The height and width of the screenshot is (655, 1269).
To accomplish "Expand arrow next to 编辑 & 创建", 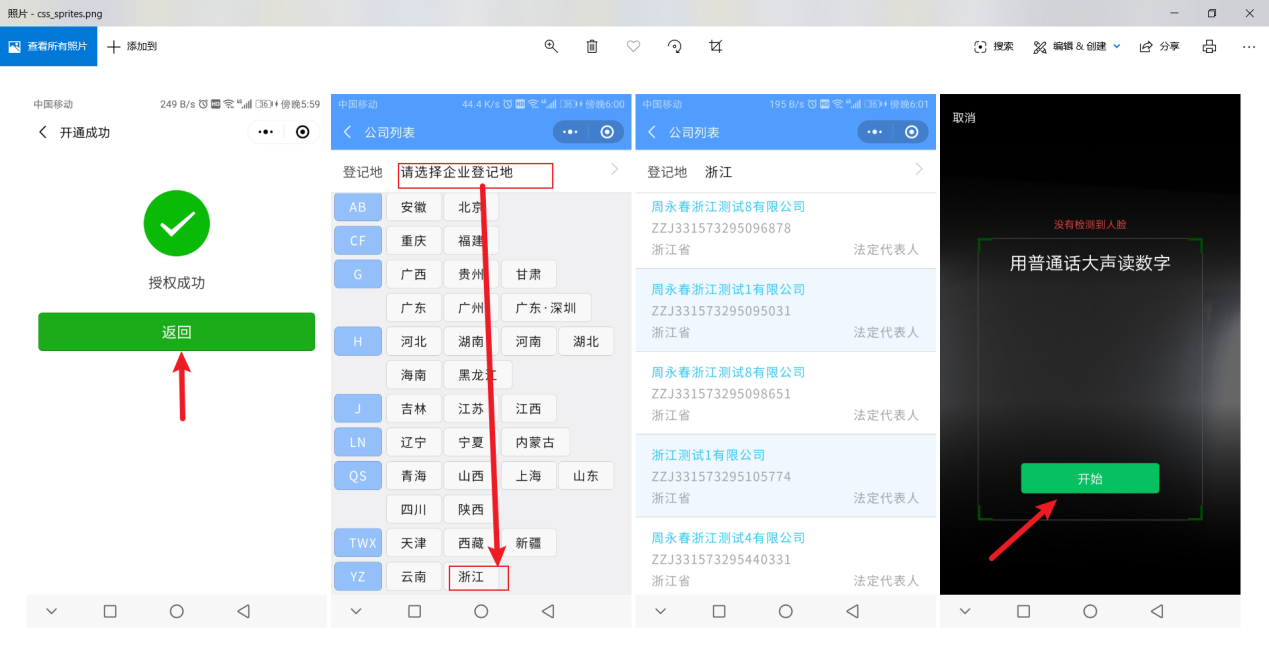I will tap(1117, 46).
